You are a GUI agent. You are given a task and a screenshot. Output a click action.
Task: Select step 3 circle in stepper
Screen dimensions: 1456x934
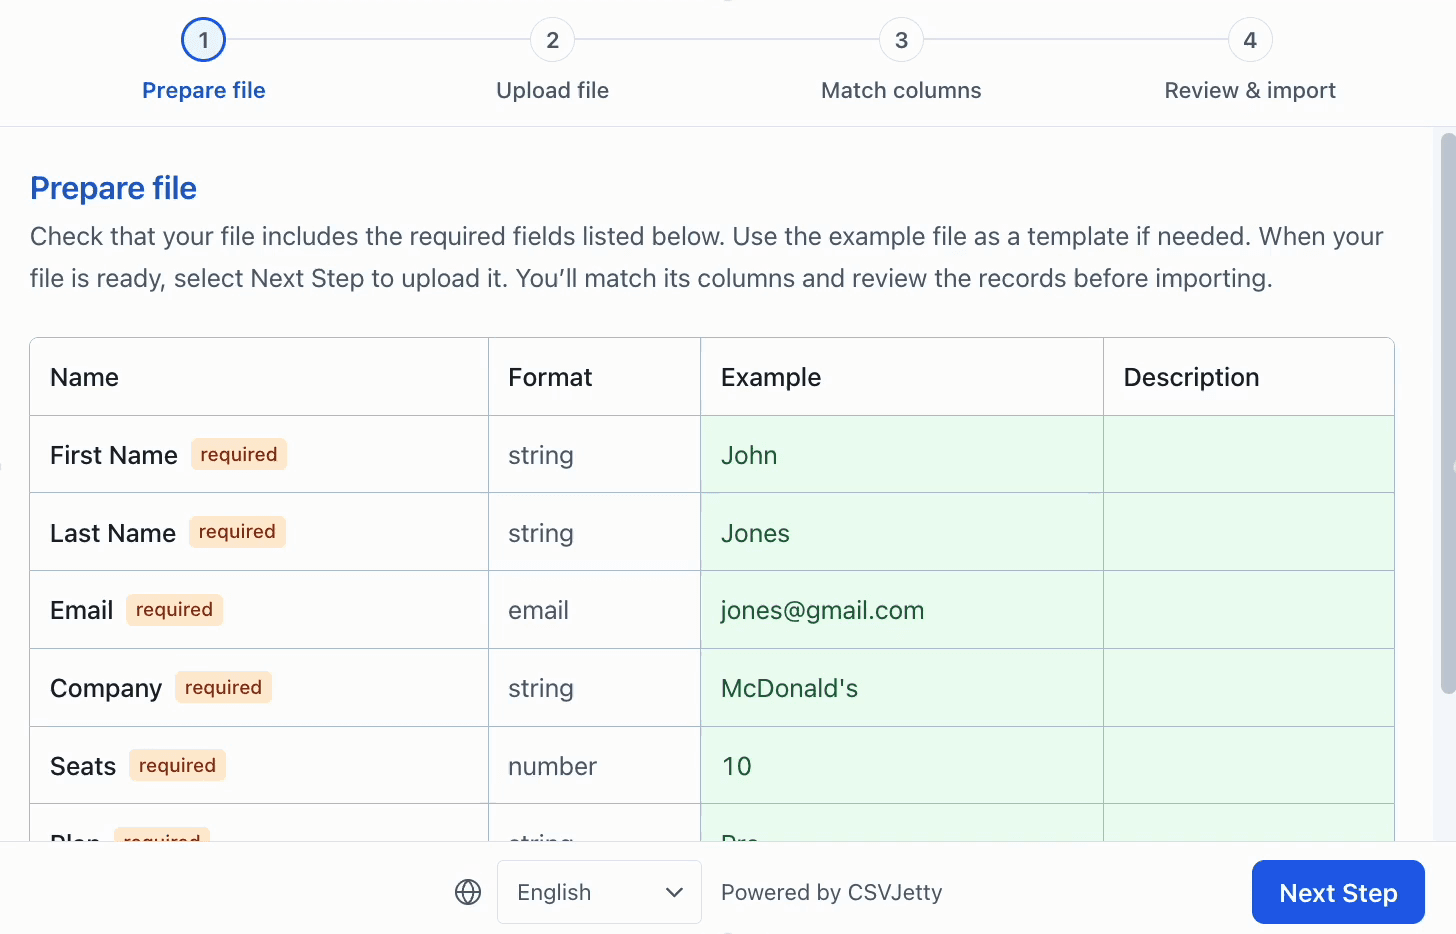click(x=901, y=40)
